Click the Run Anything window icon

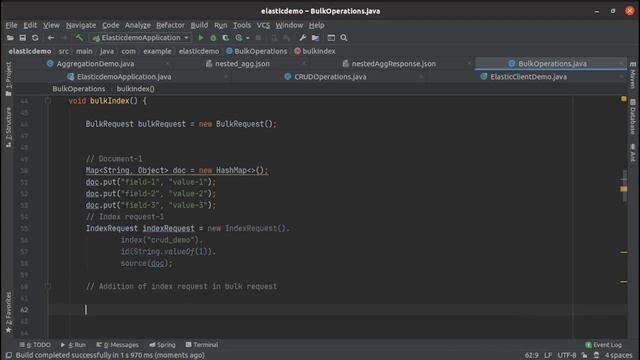point(331,38)
